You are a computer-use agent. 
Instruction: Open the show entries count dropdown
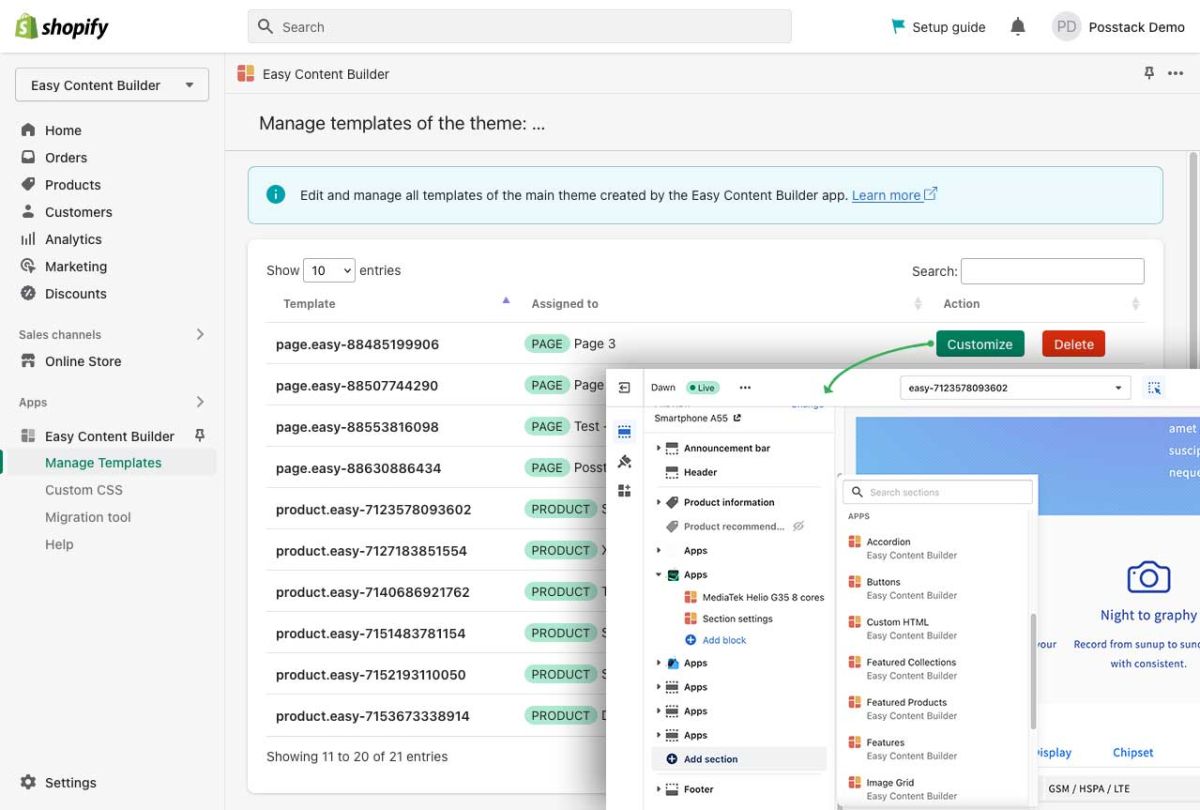(329, 270)
